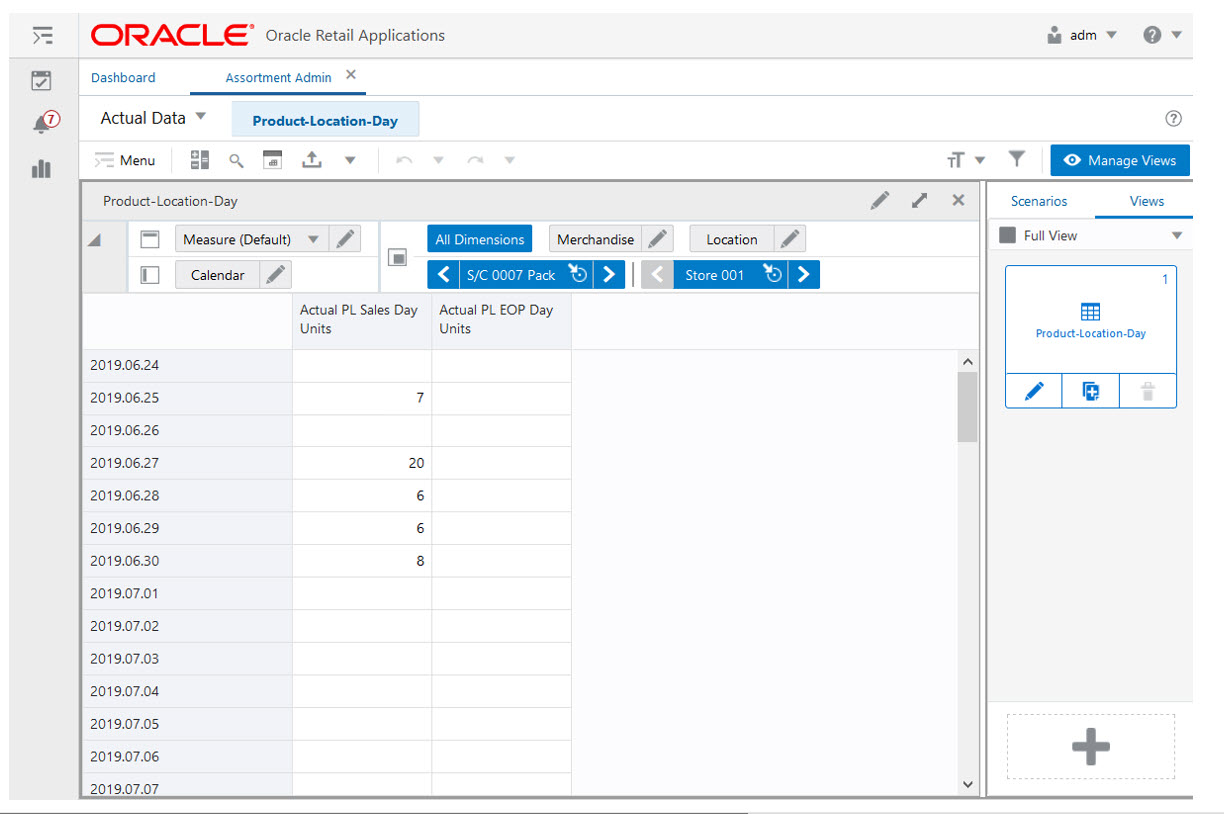Add a new view with plus box

1091,747
